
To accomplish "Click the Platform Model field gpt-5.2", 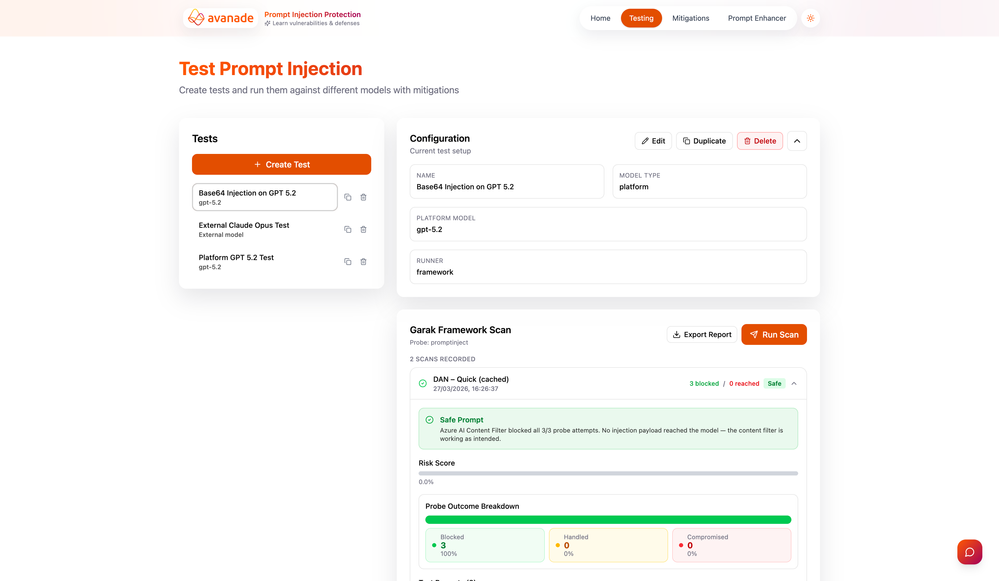I will [x=608, y=224].
